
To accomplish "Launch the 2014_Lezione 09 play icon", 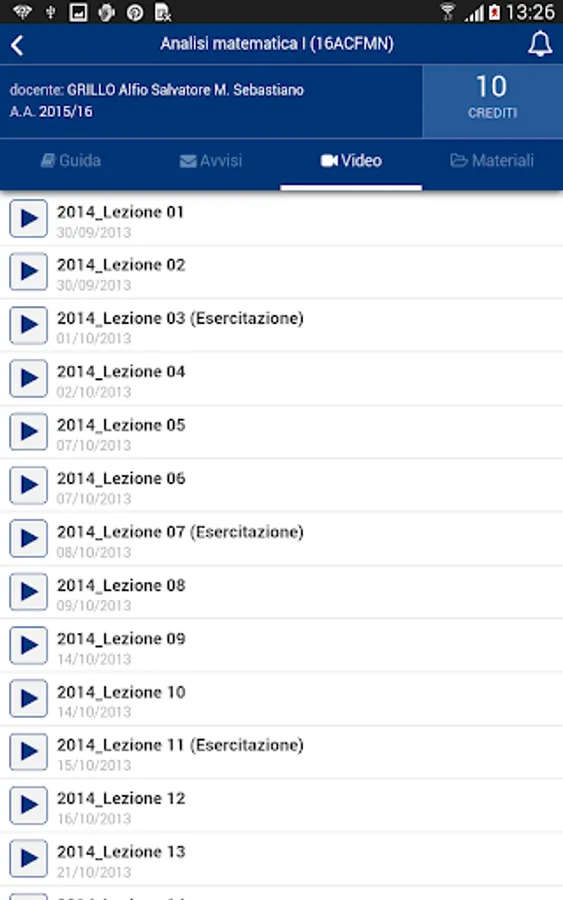I will pos(28,645).
